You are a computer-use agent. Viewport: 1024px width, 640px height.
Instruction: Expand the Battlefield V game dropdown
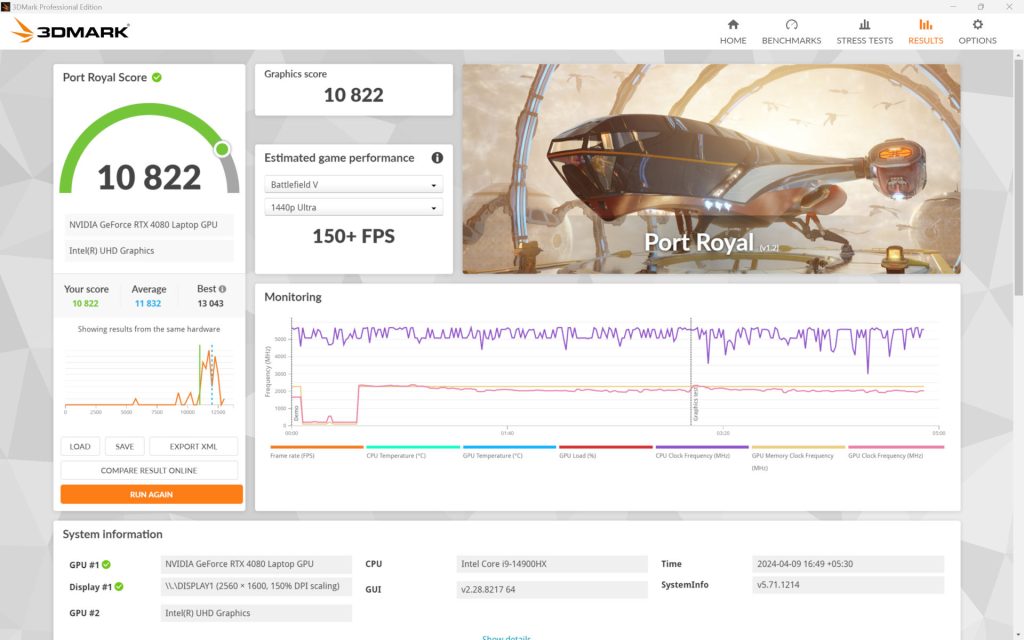coord(354,185)
